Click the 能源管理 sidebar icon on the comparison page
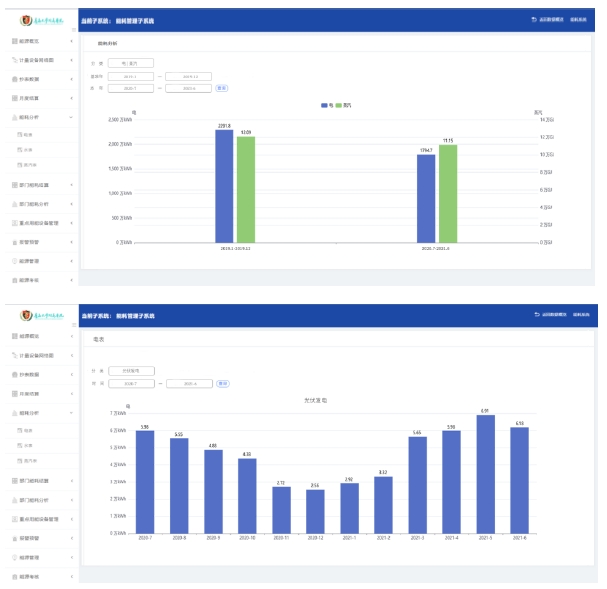This screenshot has width=607, height=589. click(15, 261)
